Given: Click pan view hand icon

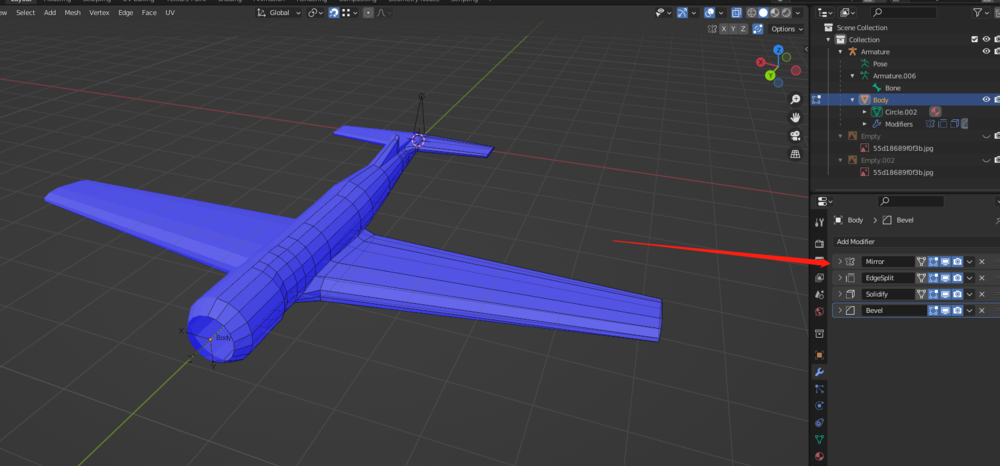Looking at the screenshot, I should coord(795,117).
